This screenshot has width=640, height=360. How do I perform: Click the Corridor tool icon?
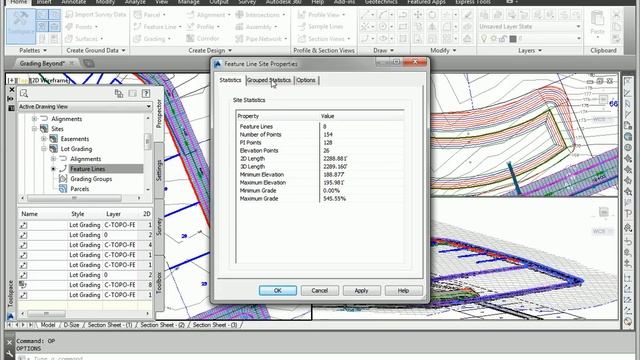coord(190,38)
